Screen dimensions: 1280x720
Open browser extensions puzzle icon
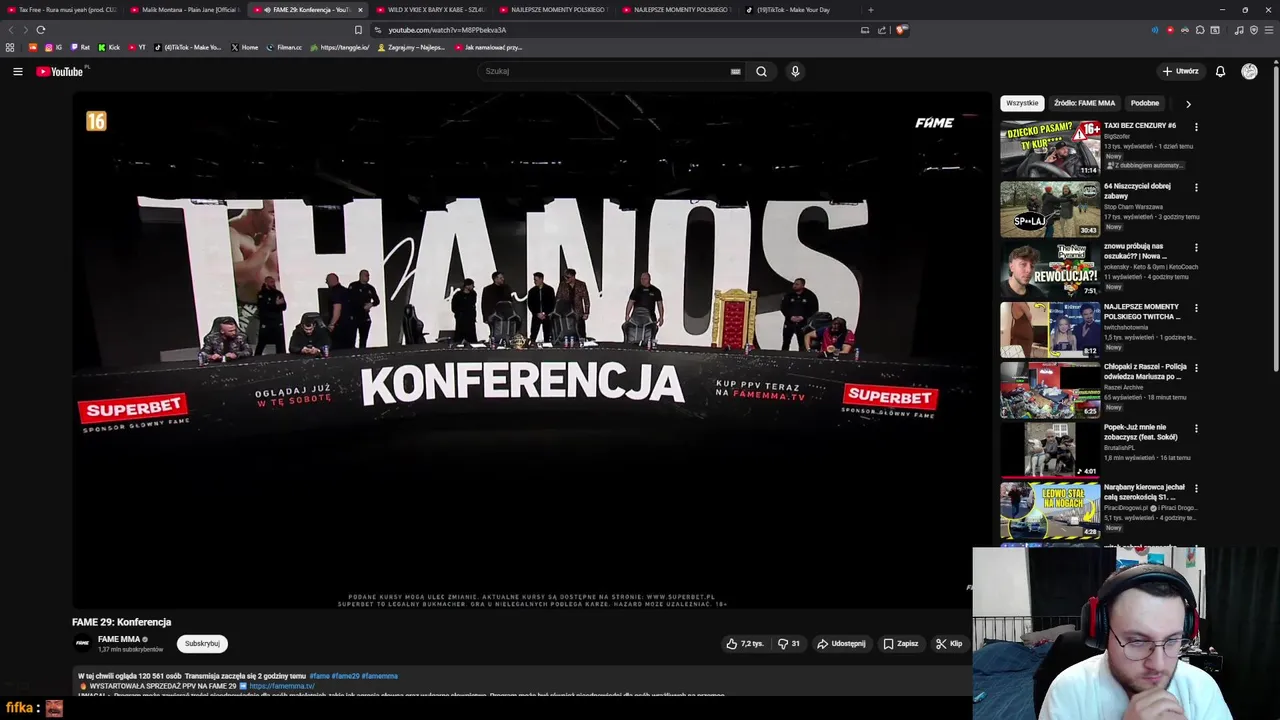[x=1200, y=30]
